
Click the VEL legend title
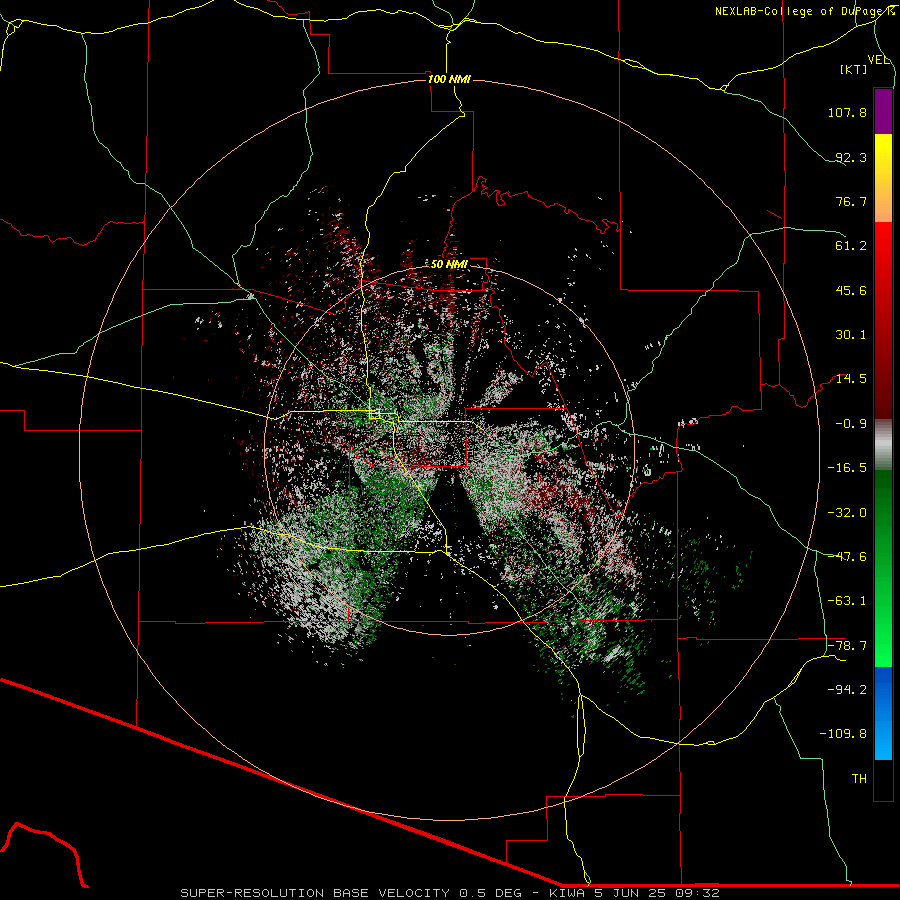[x=878, y=60]
